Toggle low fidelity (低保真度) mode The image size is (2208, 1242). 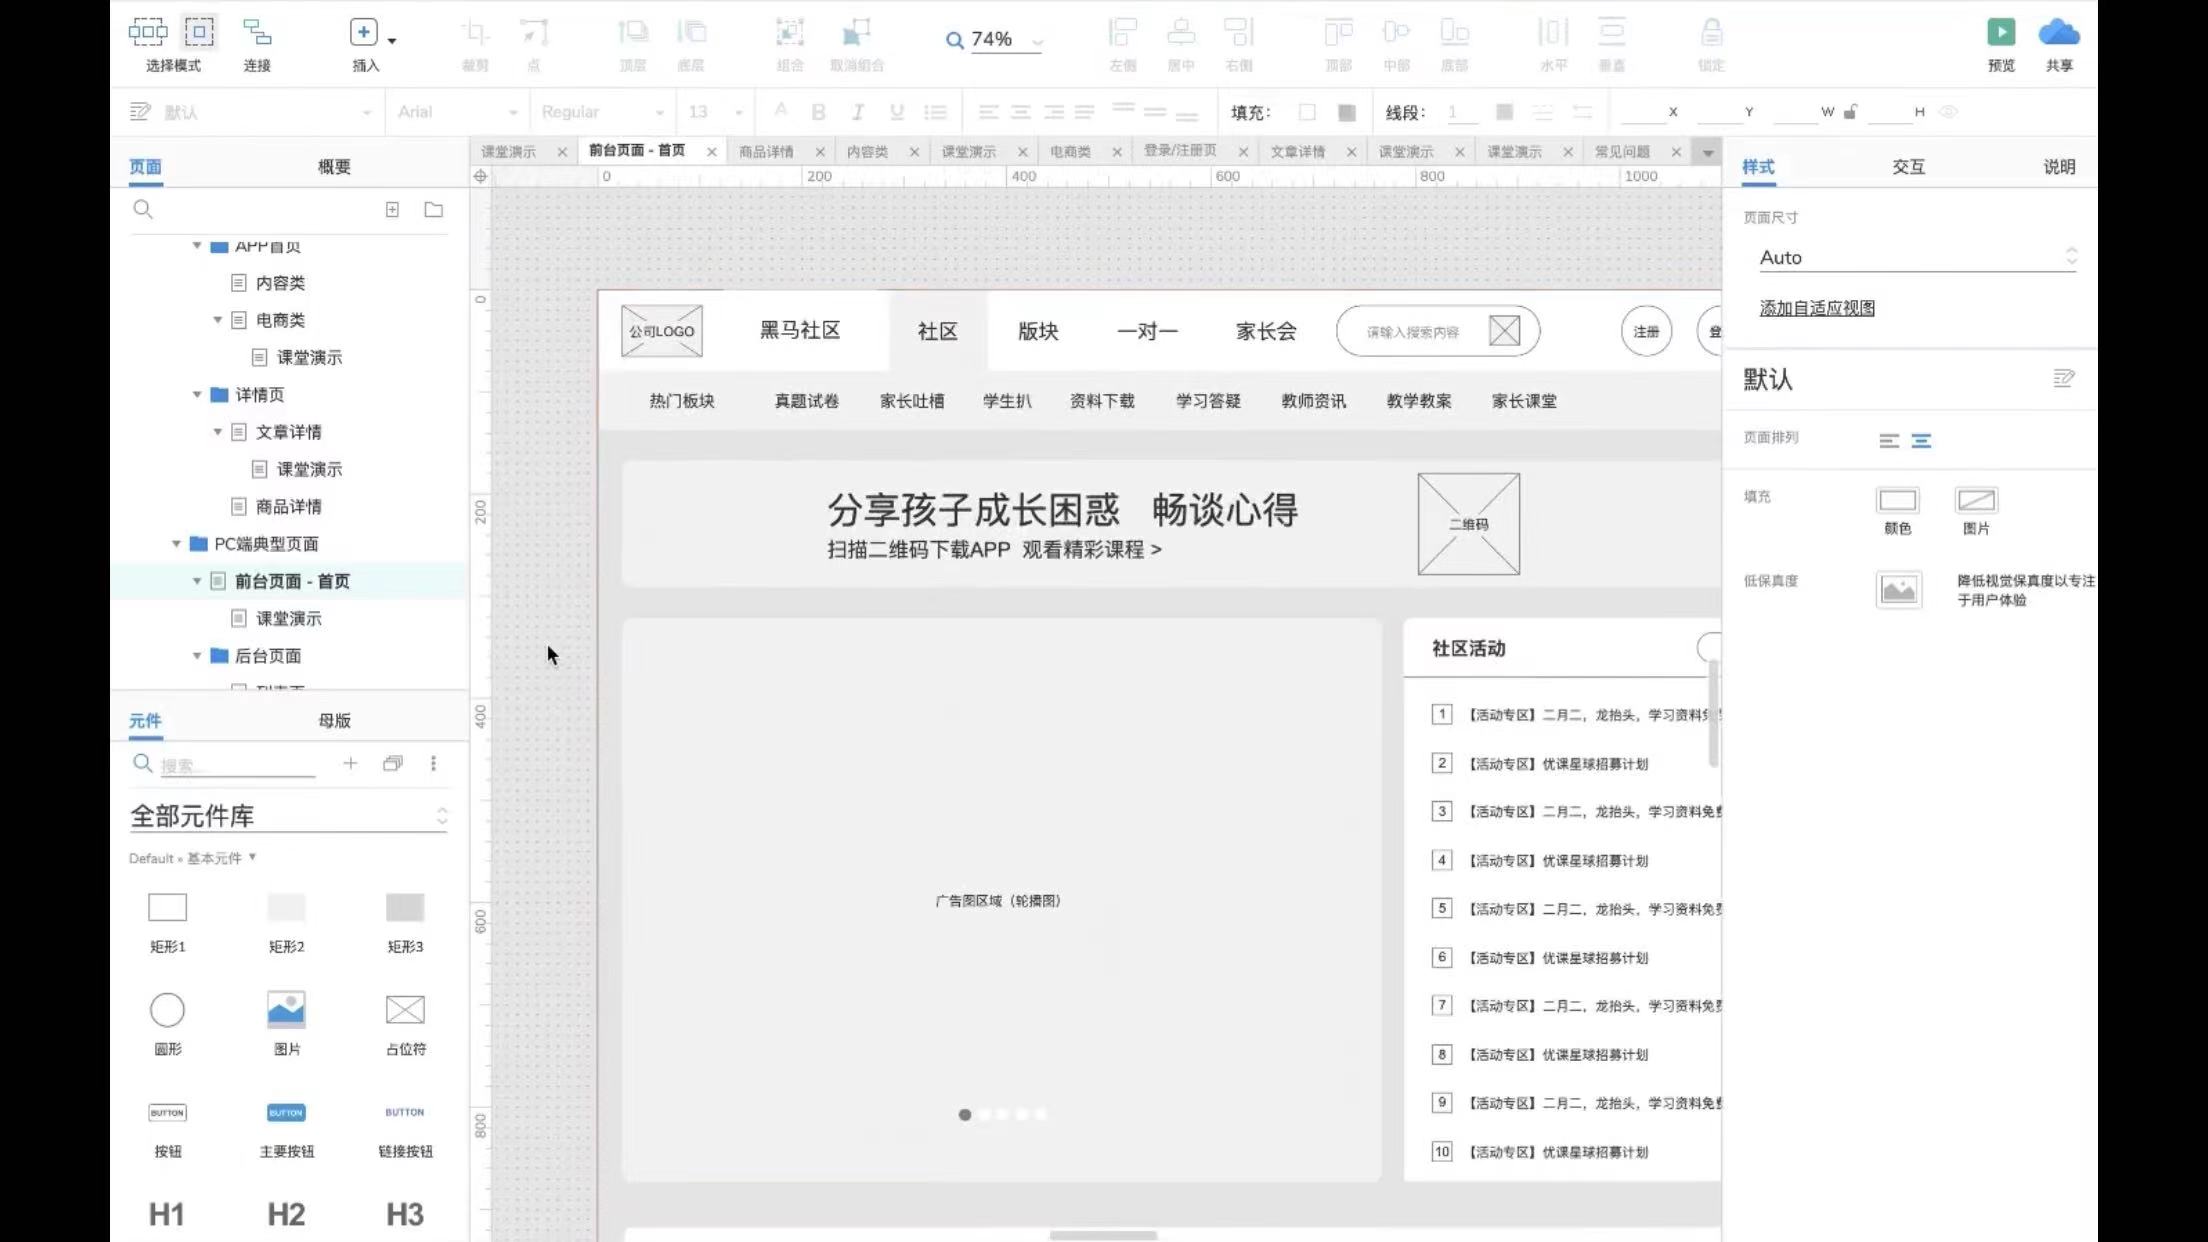coord(1898,589)
